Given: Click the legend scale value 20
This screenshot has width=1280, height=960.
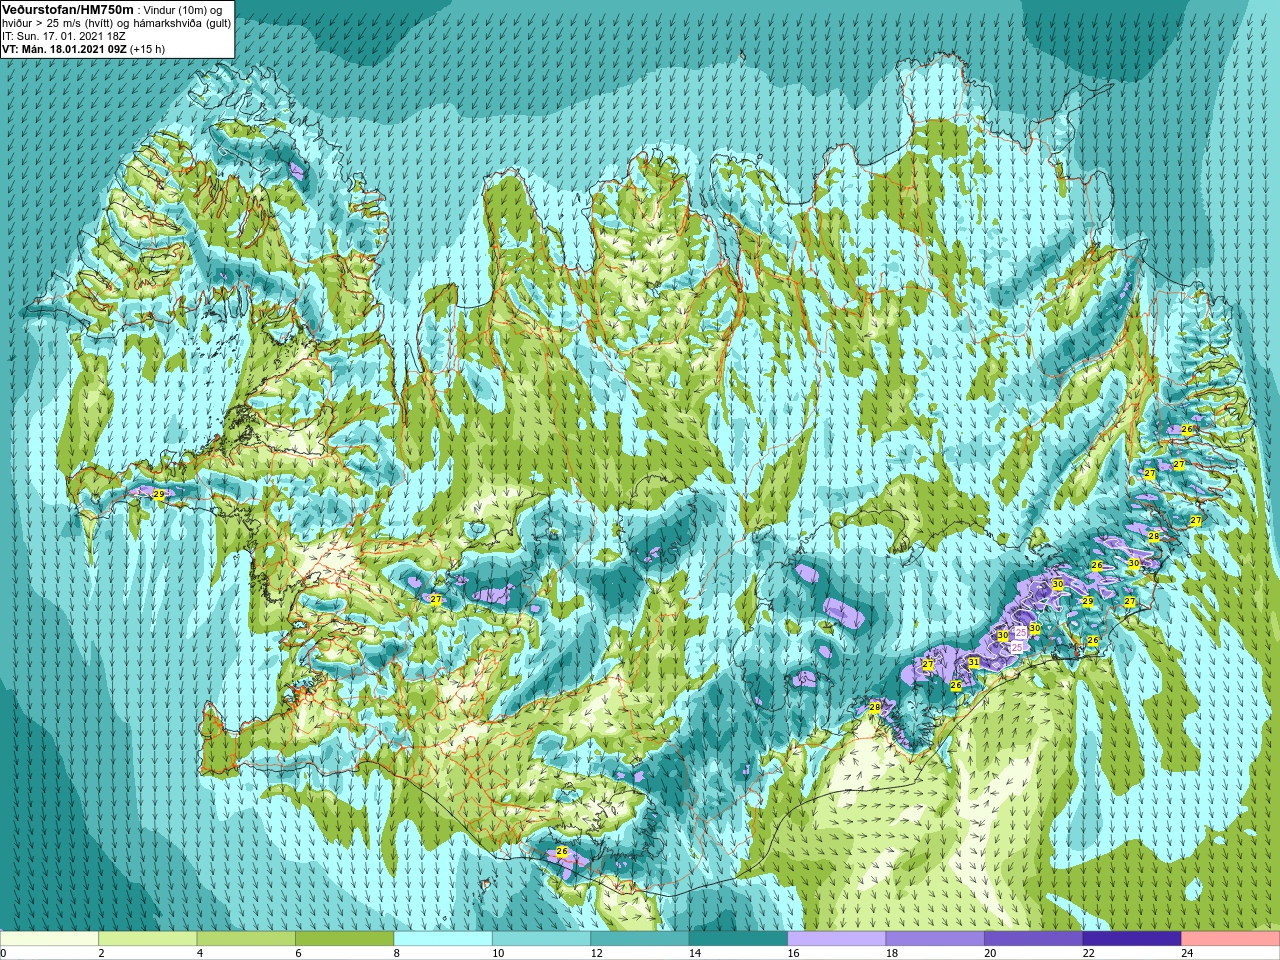Looking at the screenshot, I should (991, 953).
